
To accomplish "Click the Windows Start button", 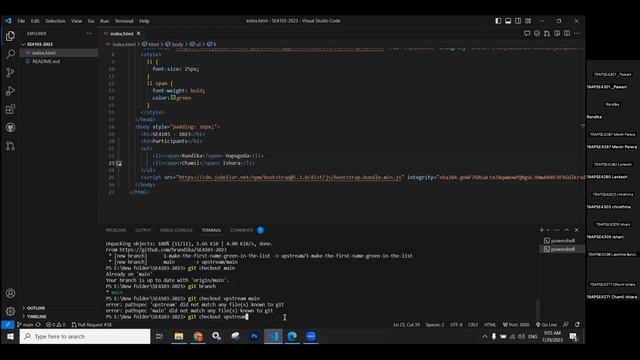I will click(10, 336).
